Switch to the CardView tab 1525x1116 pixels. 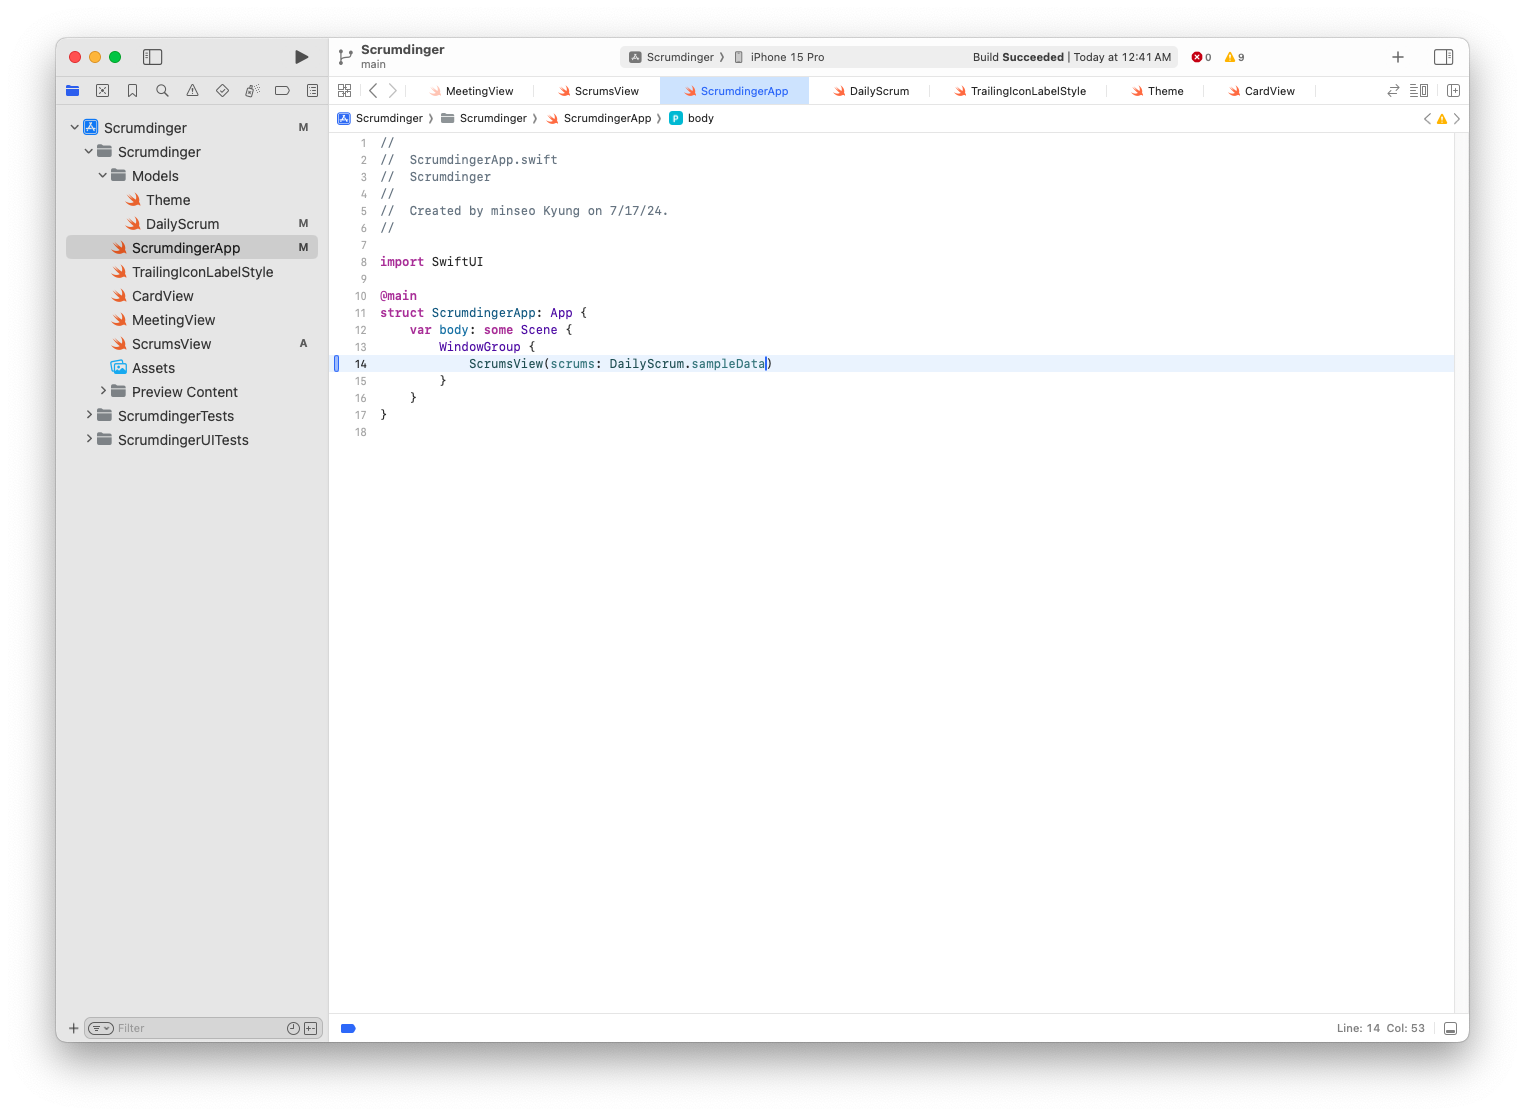(x=1261, y=91)
